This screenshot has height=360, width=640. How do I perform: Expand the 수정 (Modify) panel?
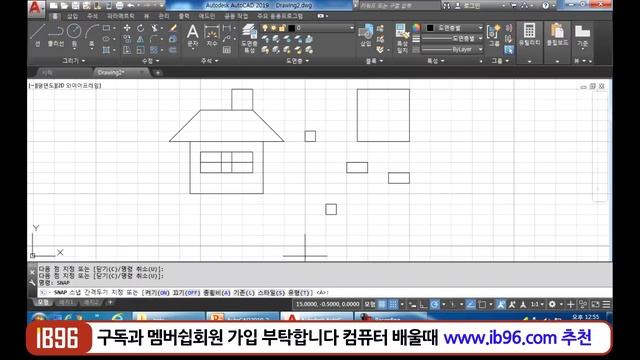point(150,60)
